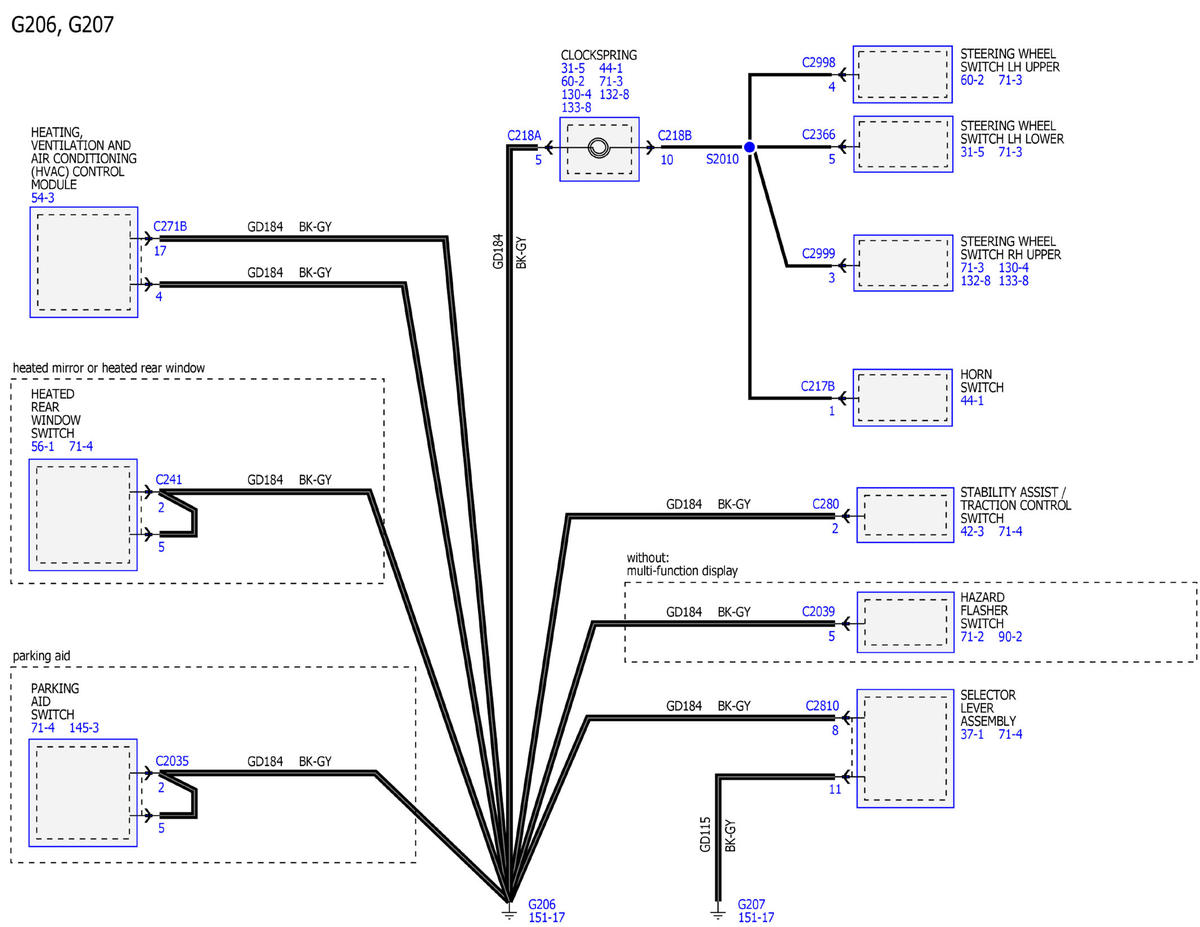Image resolution: width=1200 pixels, height=927 pixels.
Task: Open parking aid connector C2035
Action: point(171,761)
